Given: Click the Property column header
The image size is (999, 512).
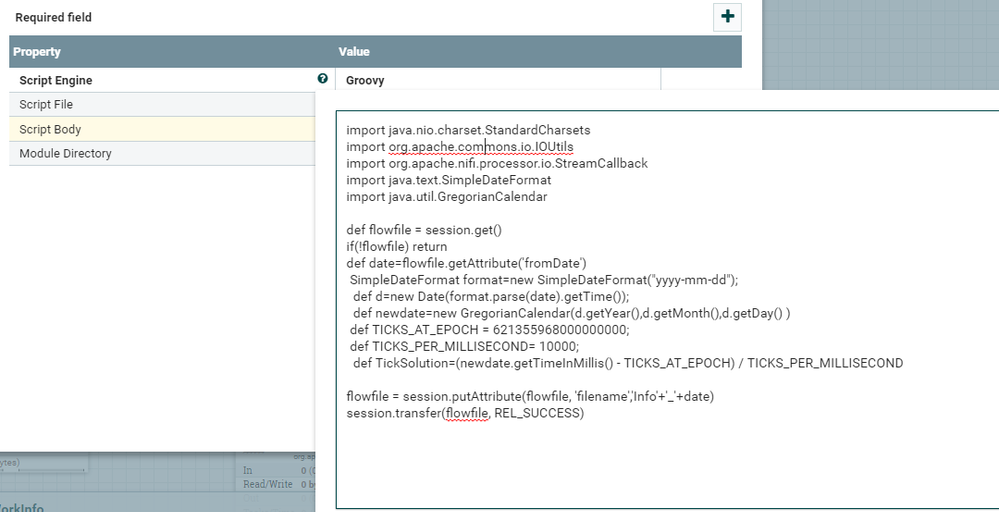Looking at the screenshot, I should tap(37, 52).
